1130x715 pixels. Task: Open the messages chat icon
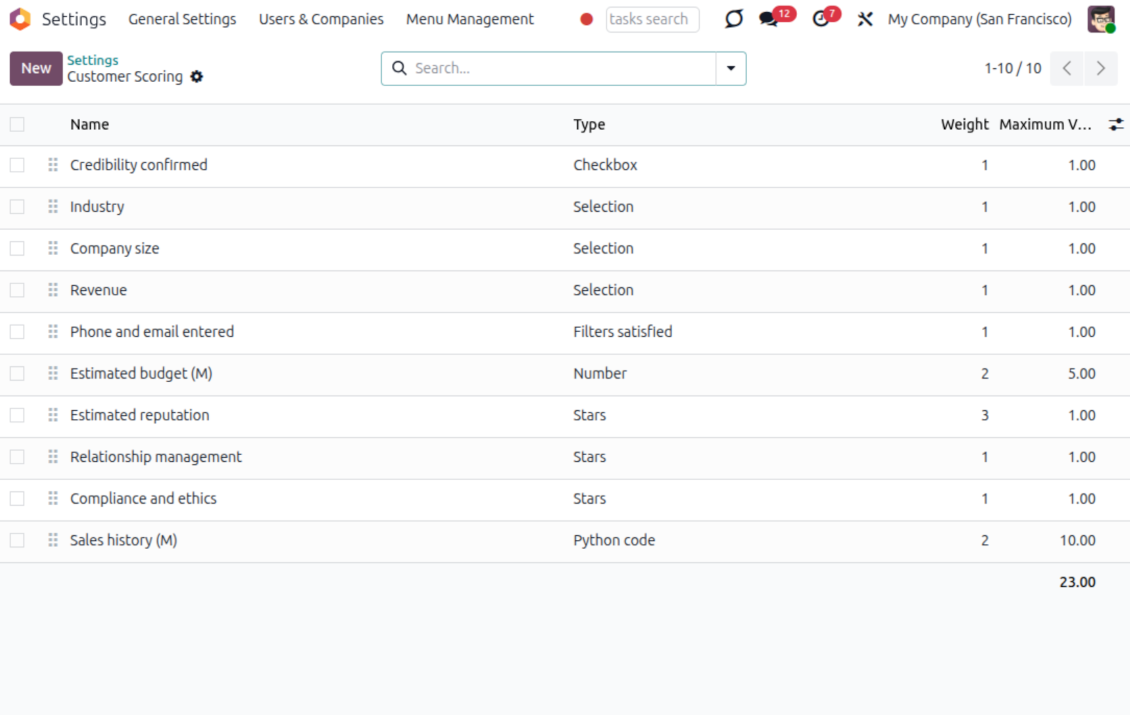click(x=768, y=19)
